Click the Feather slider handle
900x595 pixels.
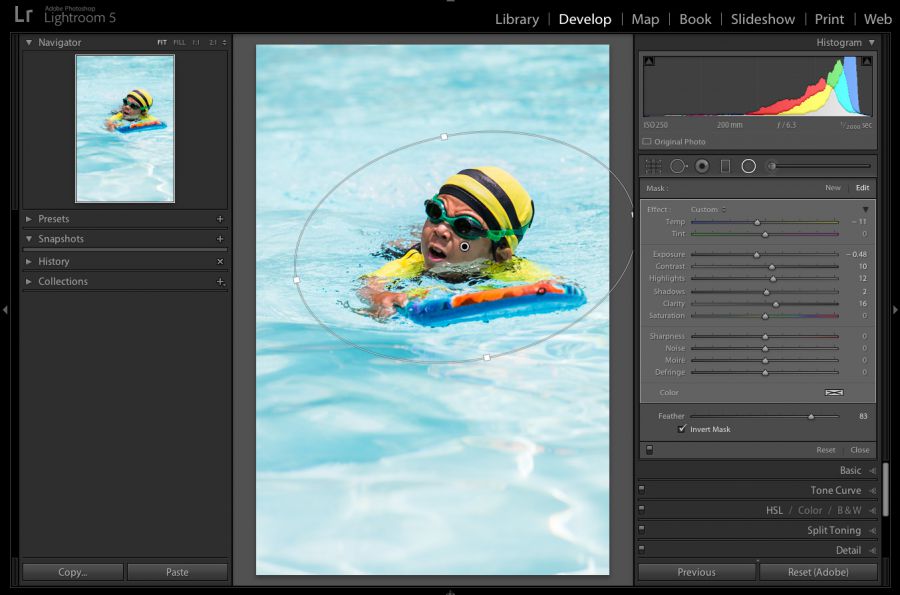pyautogui.click(x=810, y=416)
